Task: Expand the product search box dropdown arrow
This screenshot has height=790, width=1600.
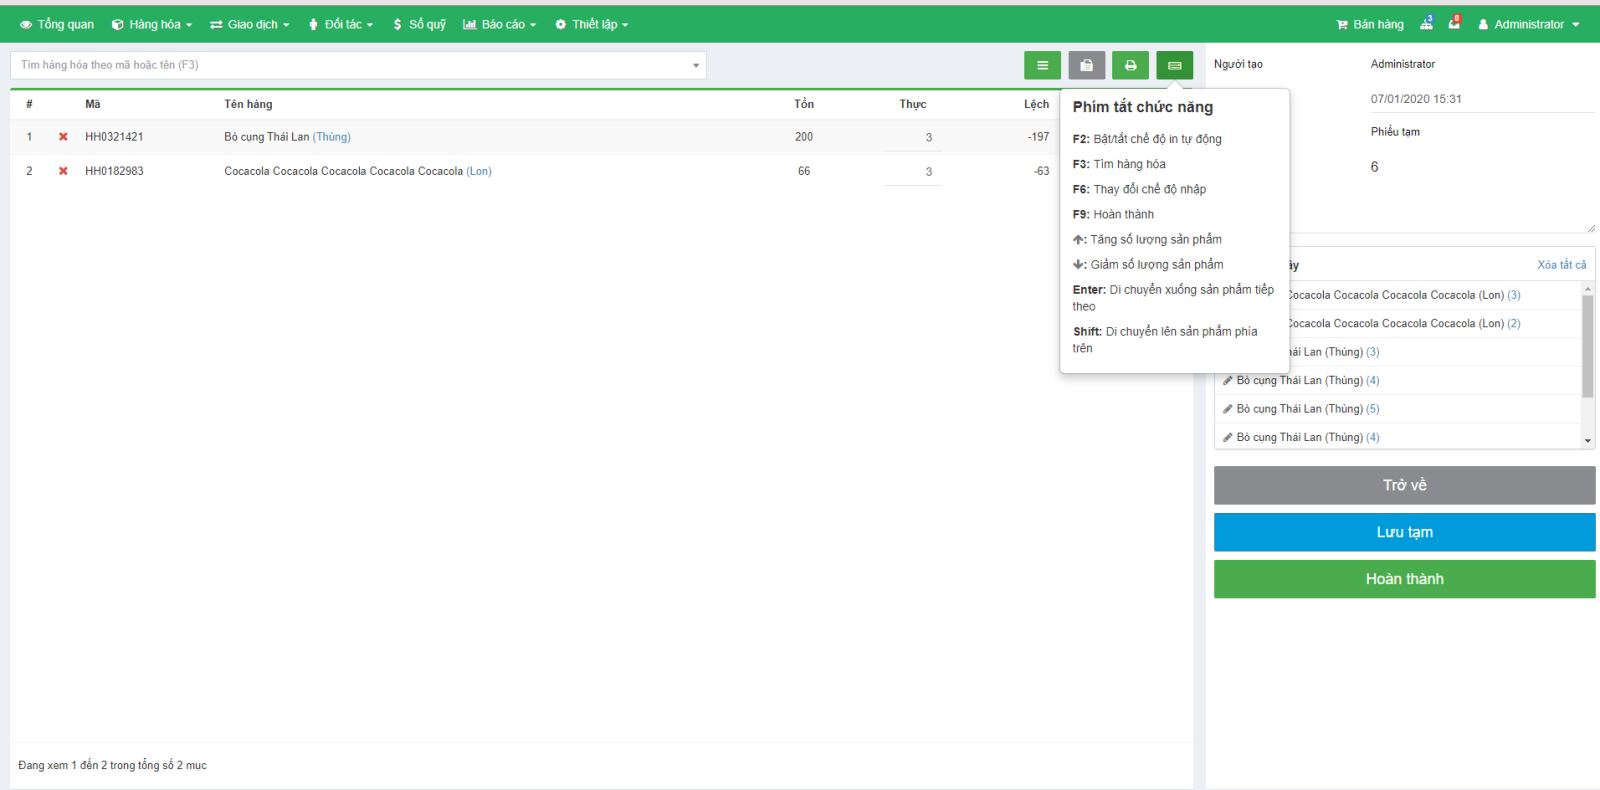Action: pyautogui.click(x=696, y=66)
